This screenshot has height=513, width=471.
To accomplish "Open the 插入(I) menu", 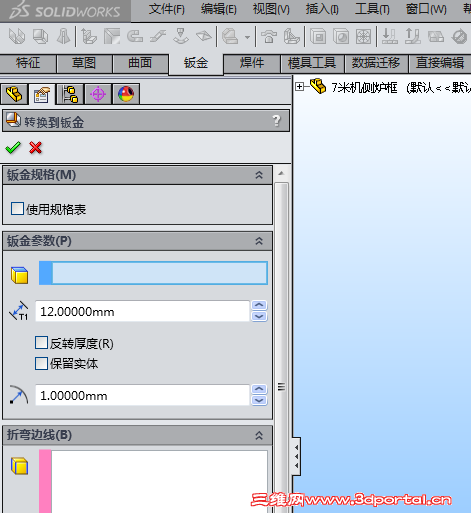I will tap(322, 9).
